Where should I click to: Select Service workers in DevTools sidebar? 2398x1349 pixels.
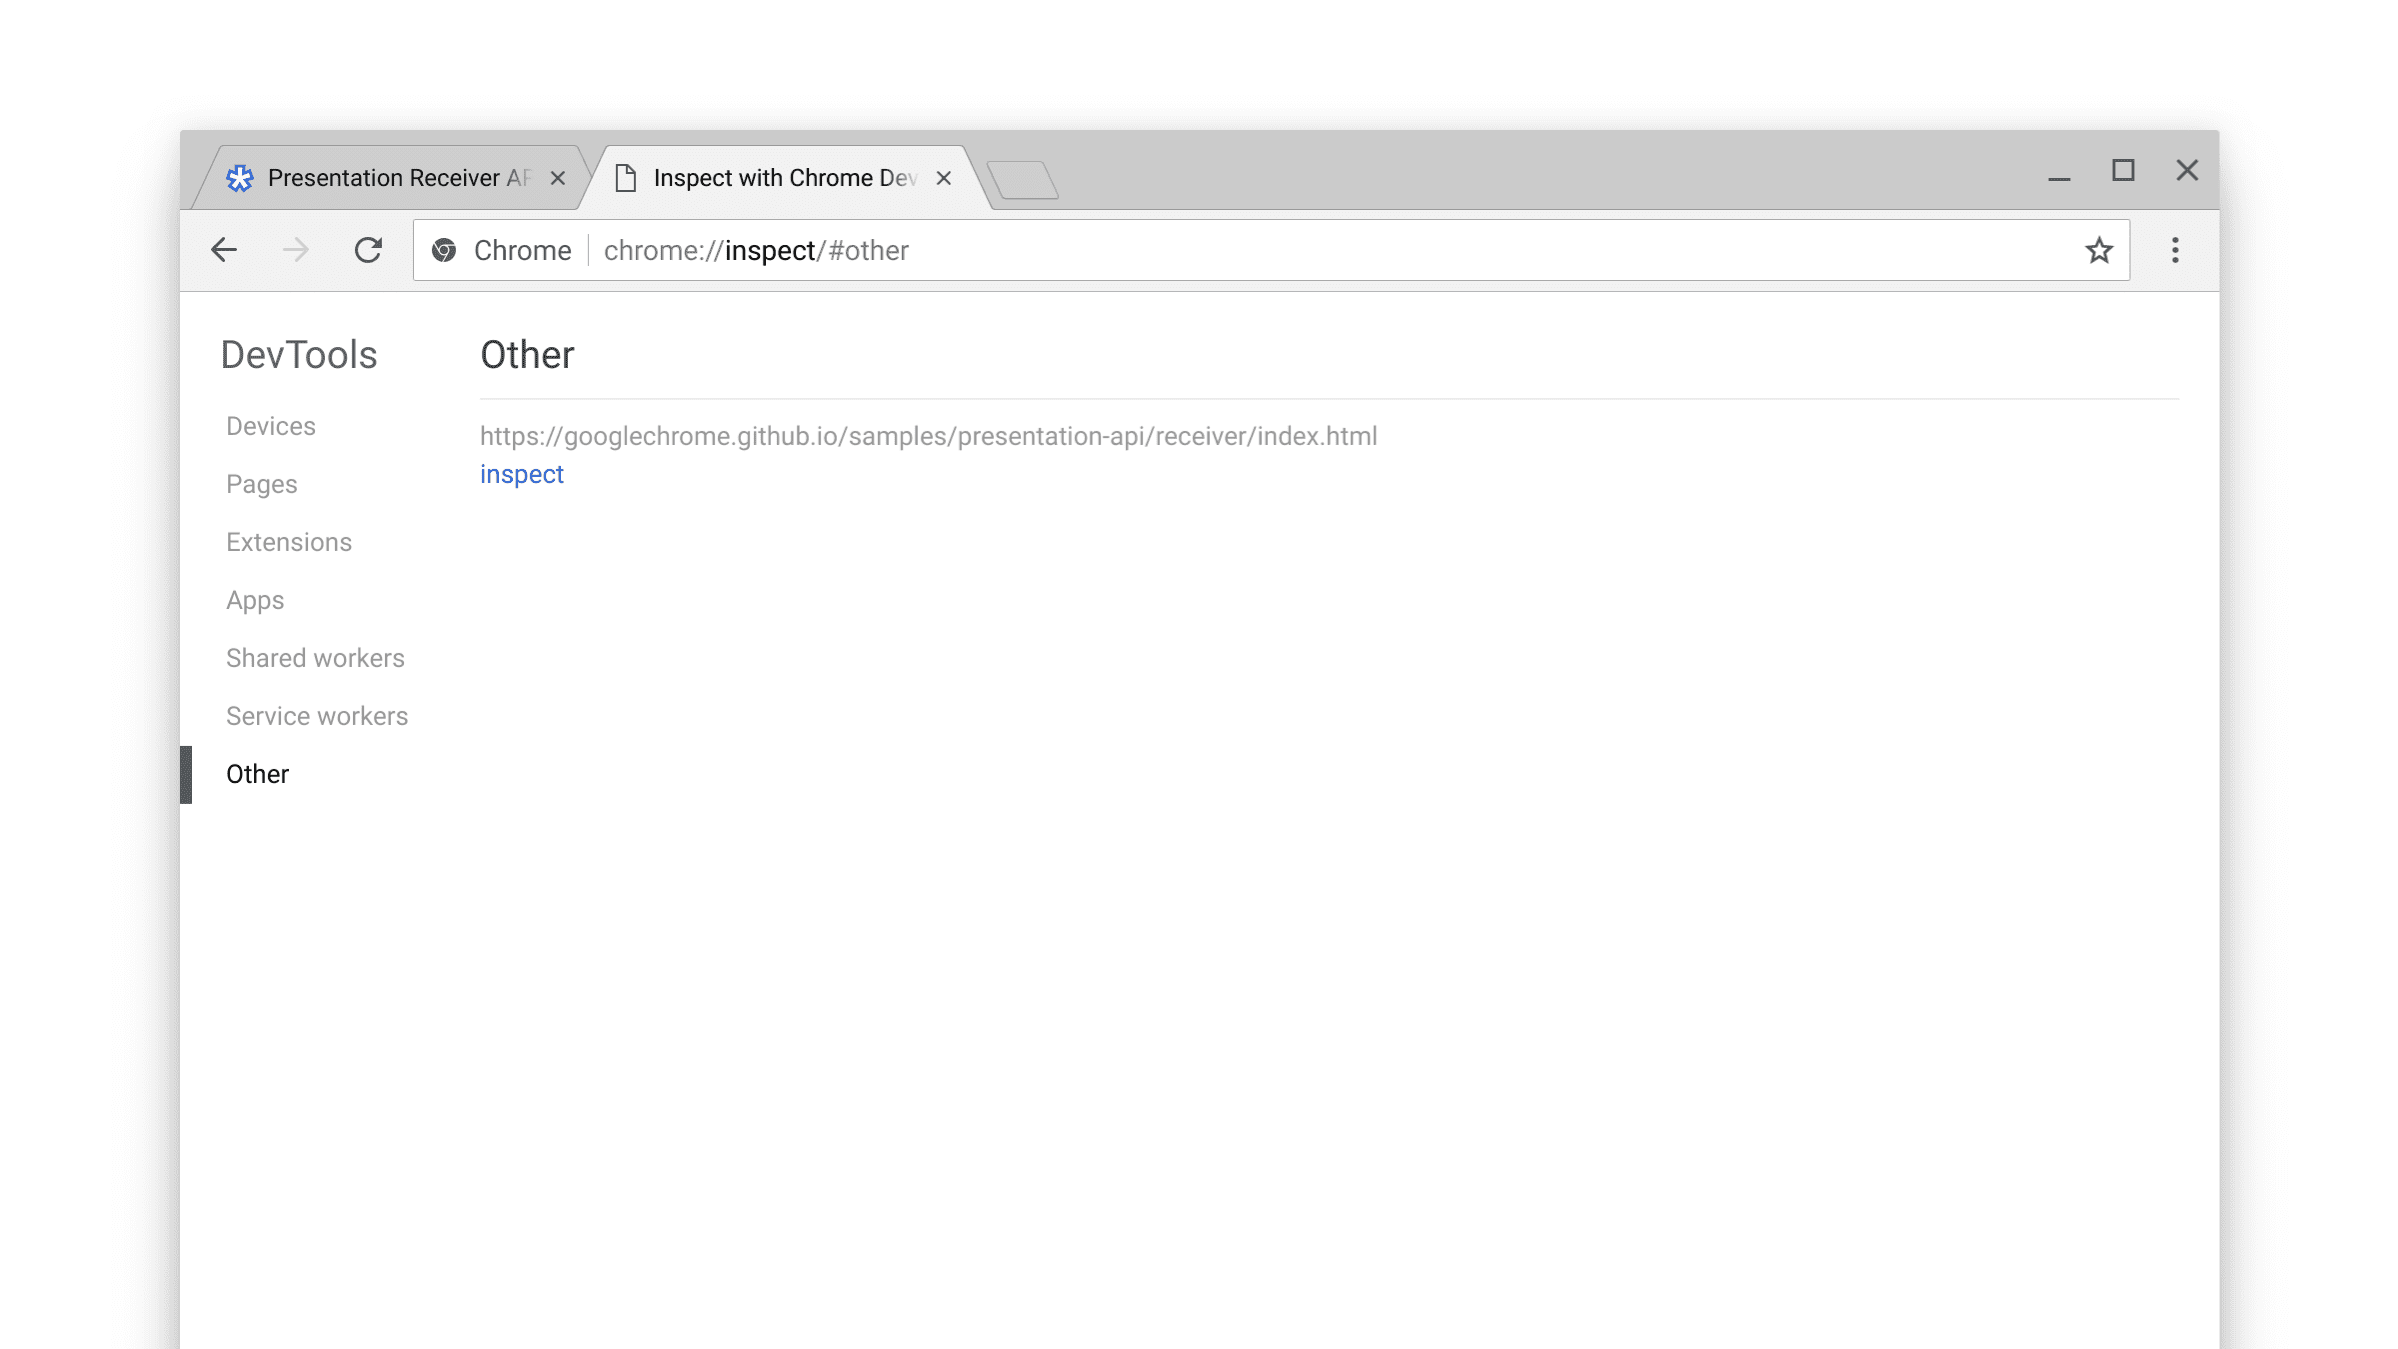(x=316, y=715)
